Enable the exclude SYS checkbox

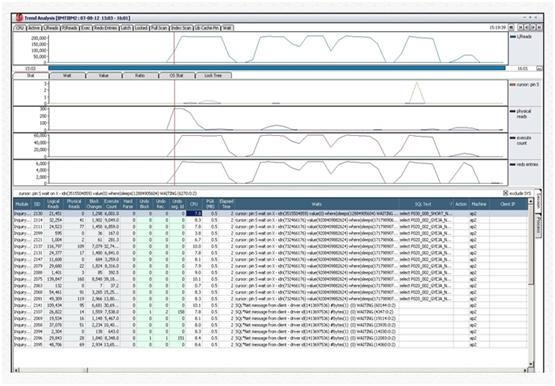(x=505, y=193)
